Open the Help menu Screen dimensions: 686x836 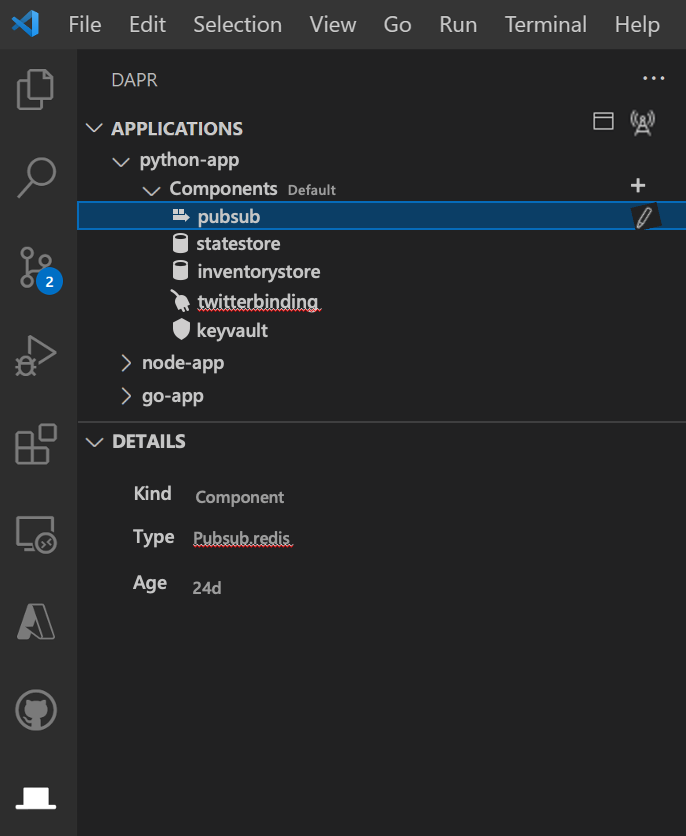point(637,25)
